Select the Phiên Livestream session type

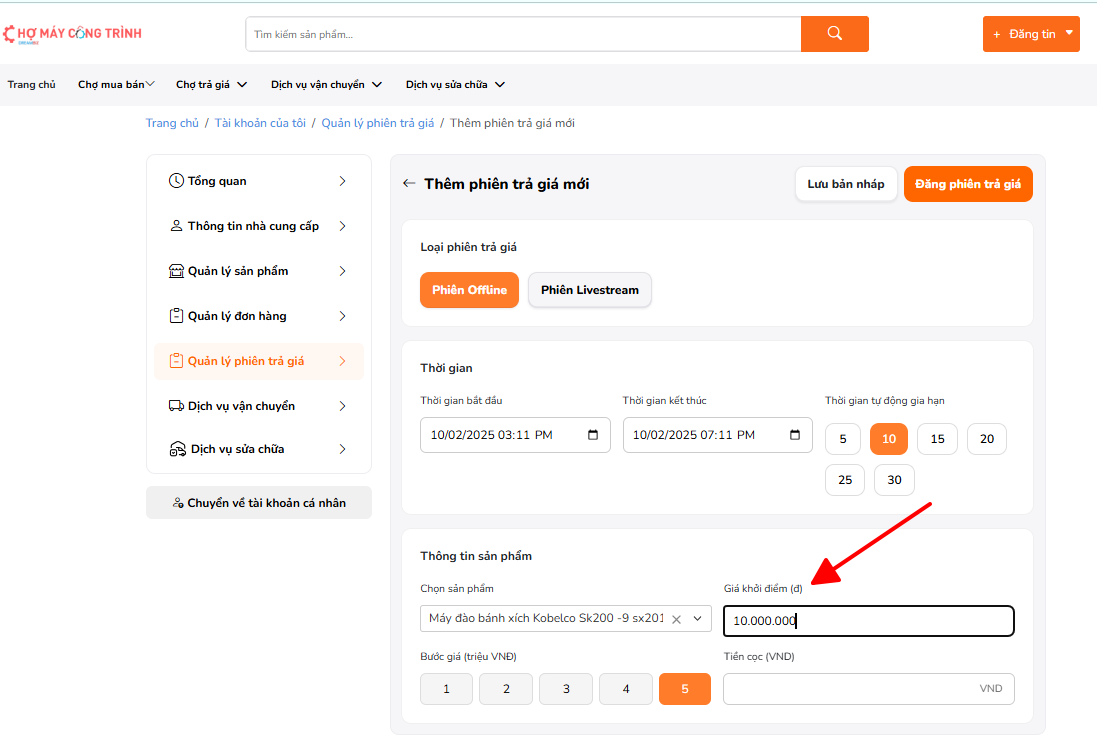point(589,290)
